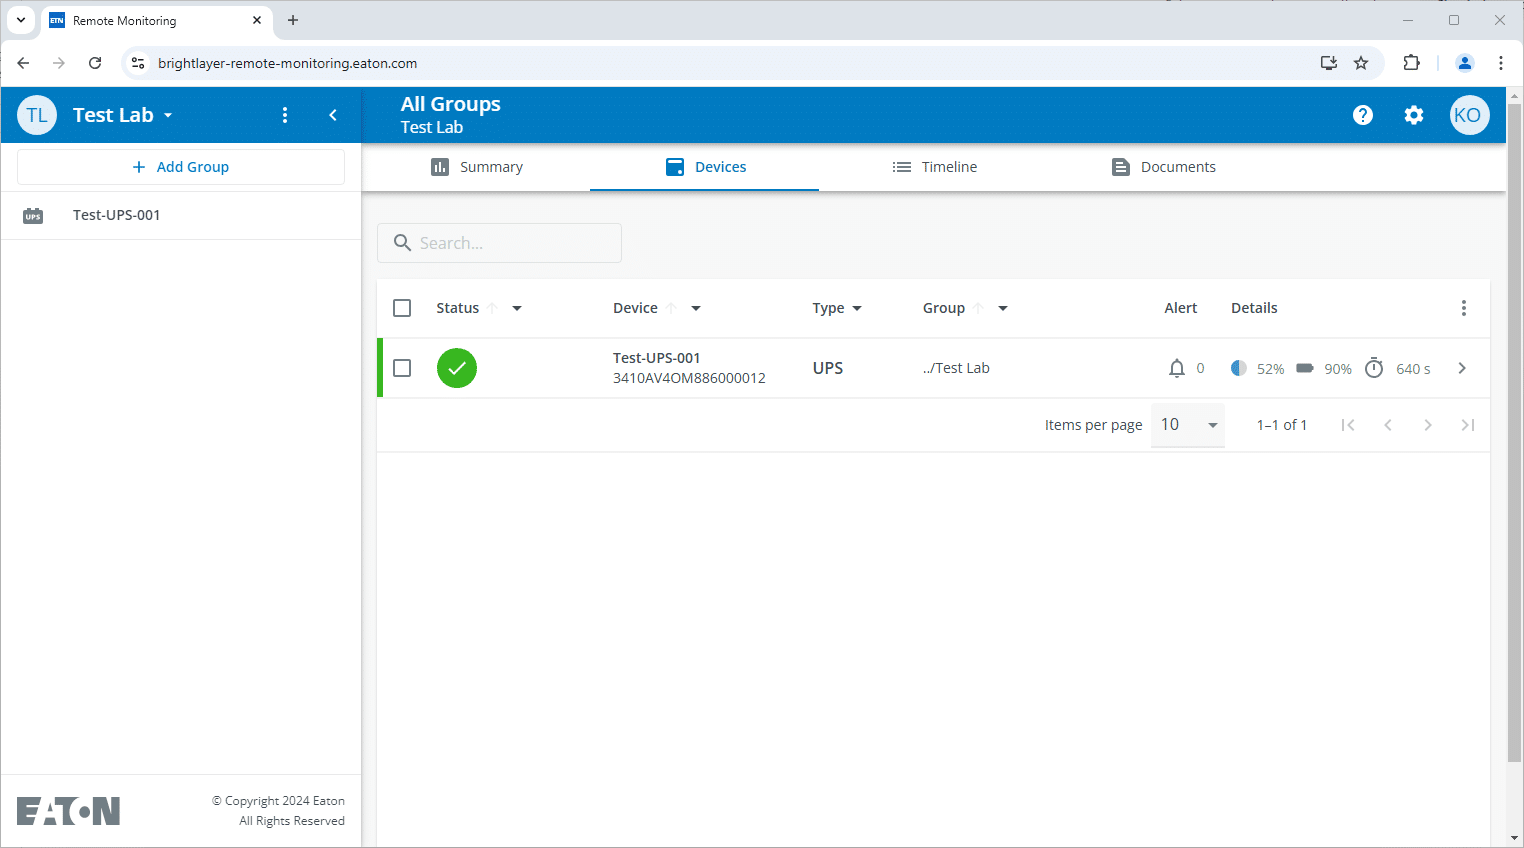Click the Details column header
The height and width of the screenshot is (848, 1524).
tap(1254, 308)
